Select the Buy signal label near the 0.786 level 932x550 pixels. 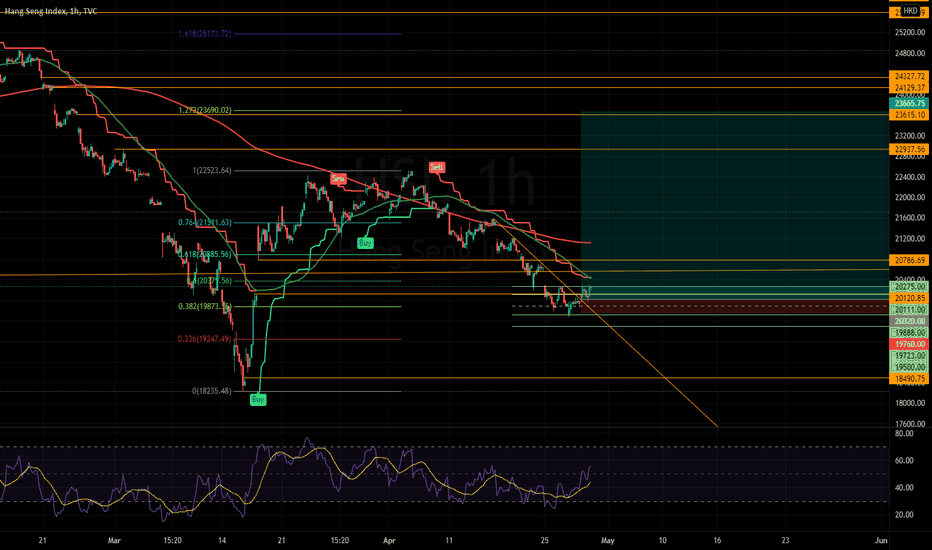[x=365, y=243]
